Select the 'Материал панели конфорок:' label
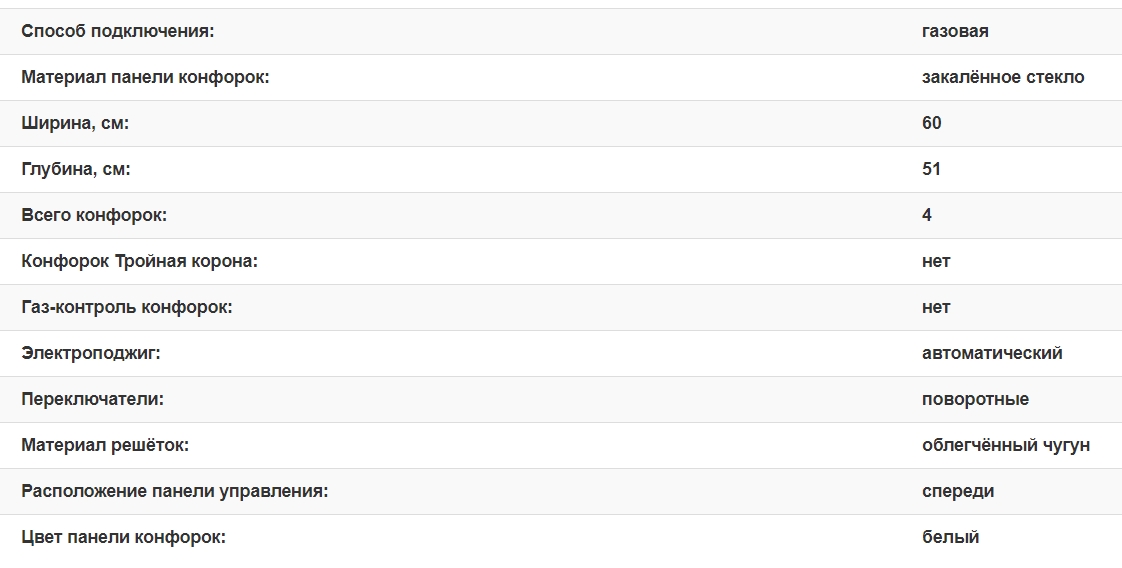1122x568 pixels. click(x=145, y=77)
